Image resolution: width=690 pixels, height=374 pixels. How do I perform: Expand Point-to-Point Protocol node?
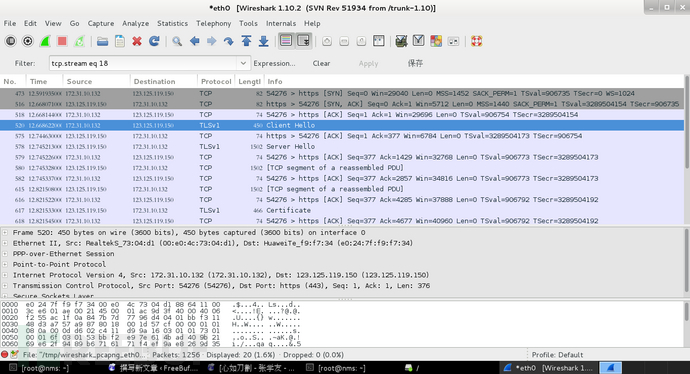[5, 264]
